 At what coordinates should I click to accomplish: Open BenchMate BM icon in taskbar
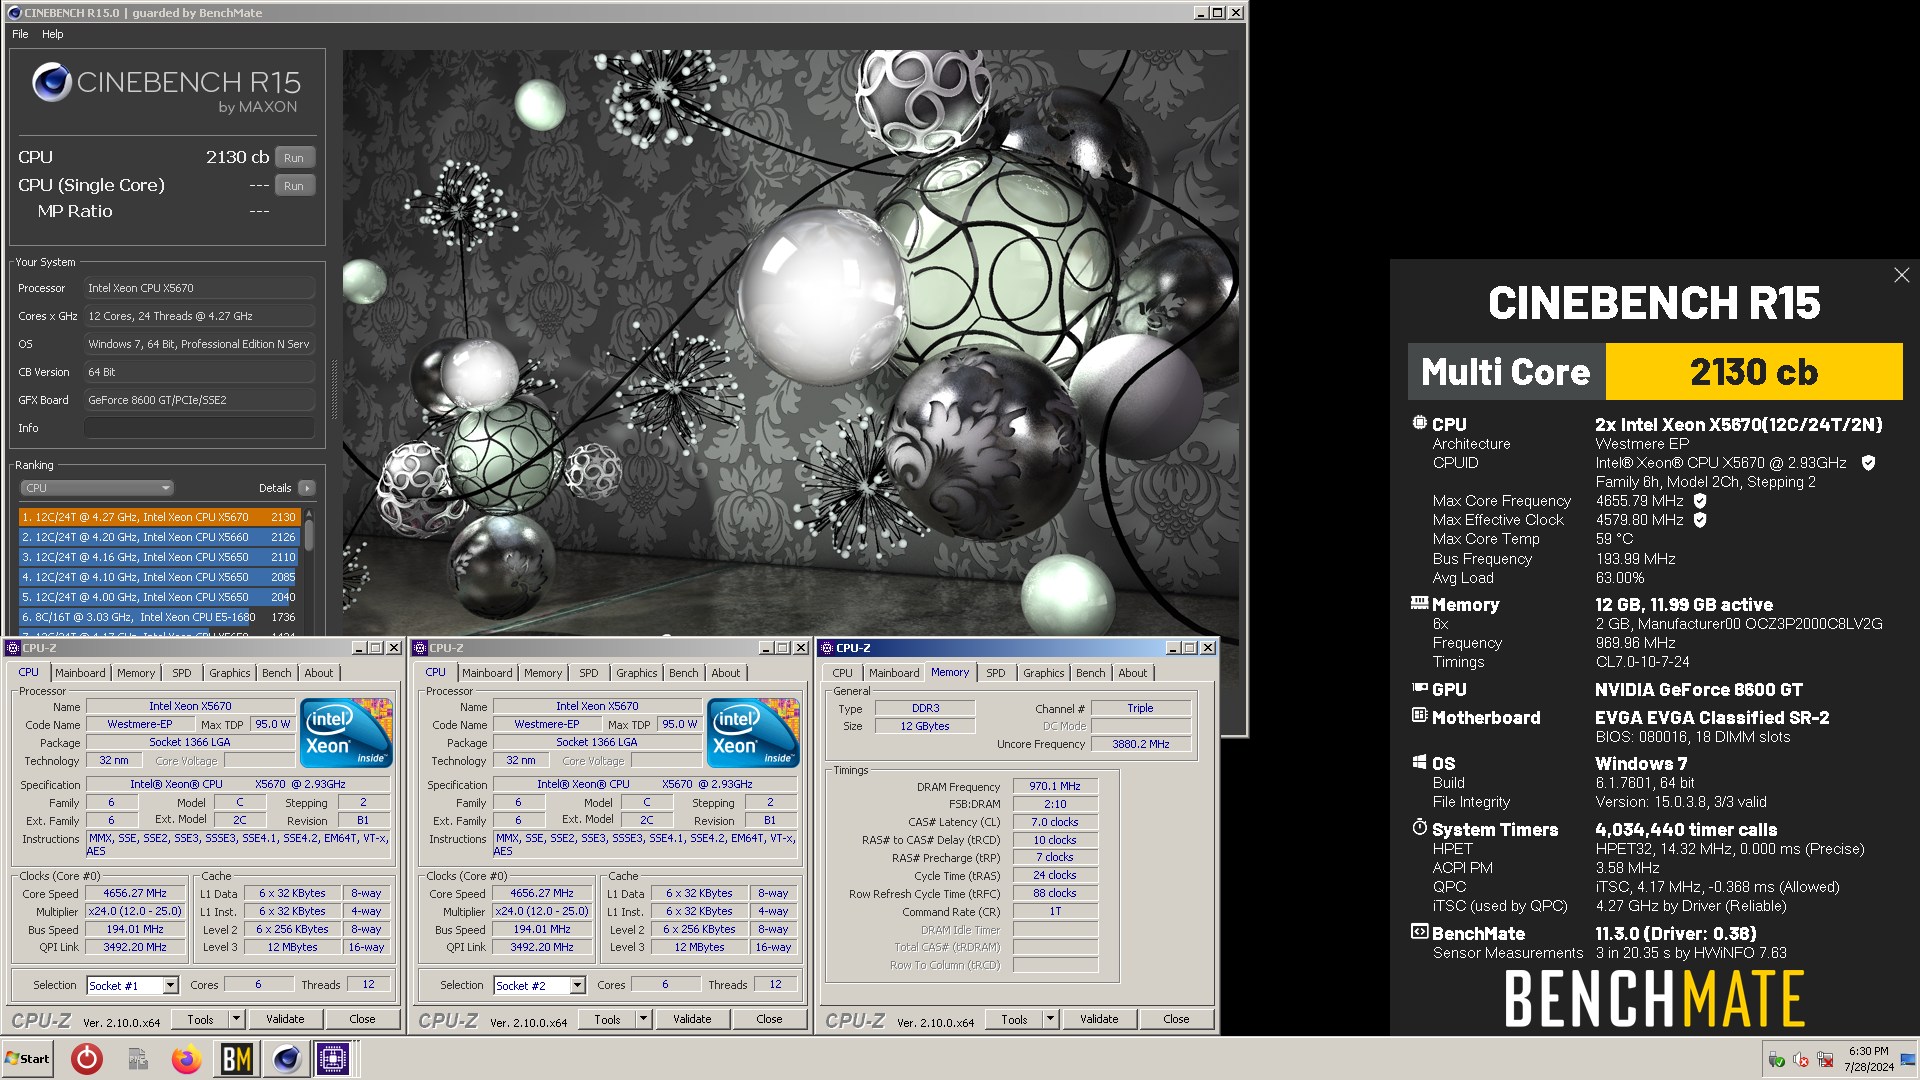click(237, 1059)
